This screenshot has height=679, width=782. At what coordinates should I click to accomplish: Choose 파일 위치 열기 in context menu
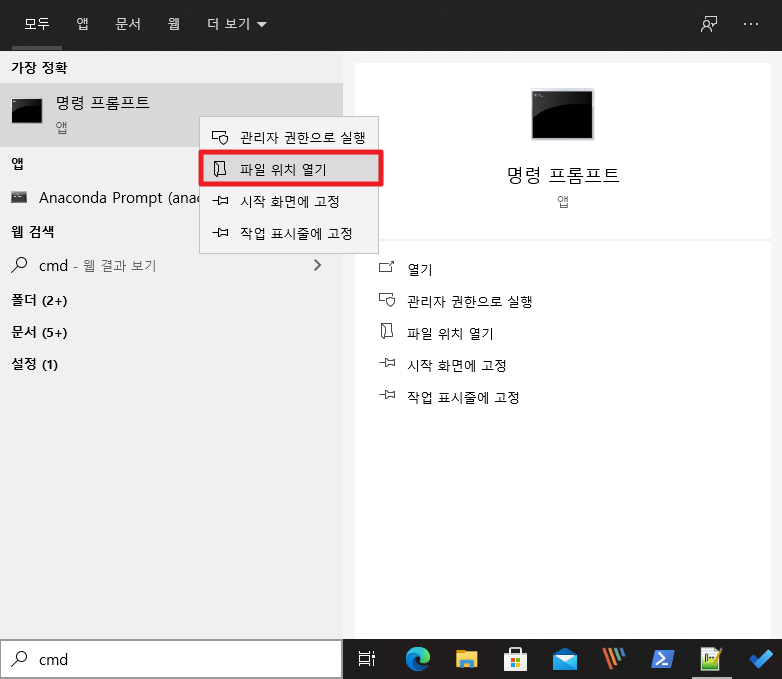tap(289, 169)
